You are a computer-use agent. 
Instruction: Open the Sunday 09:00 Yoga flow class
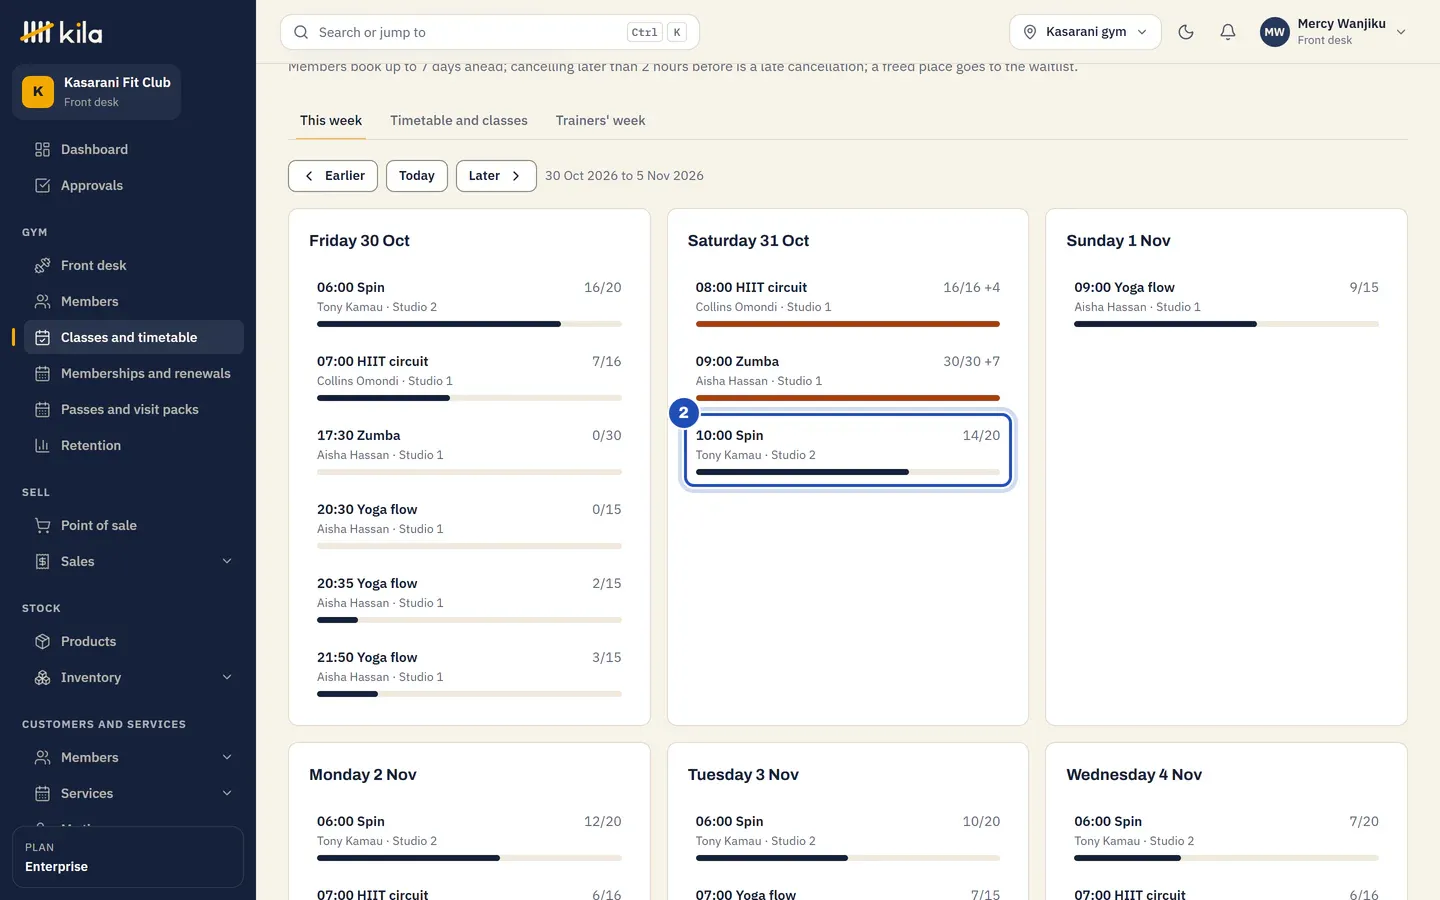(1226, 302)
